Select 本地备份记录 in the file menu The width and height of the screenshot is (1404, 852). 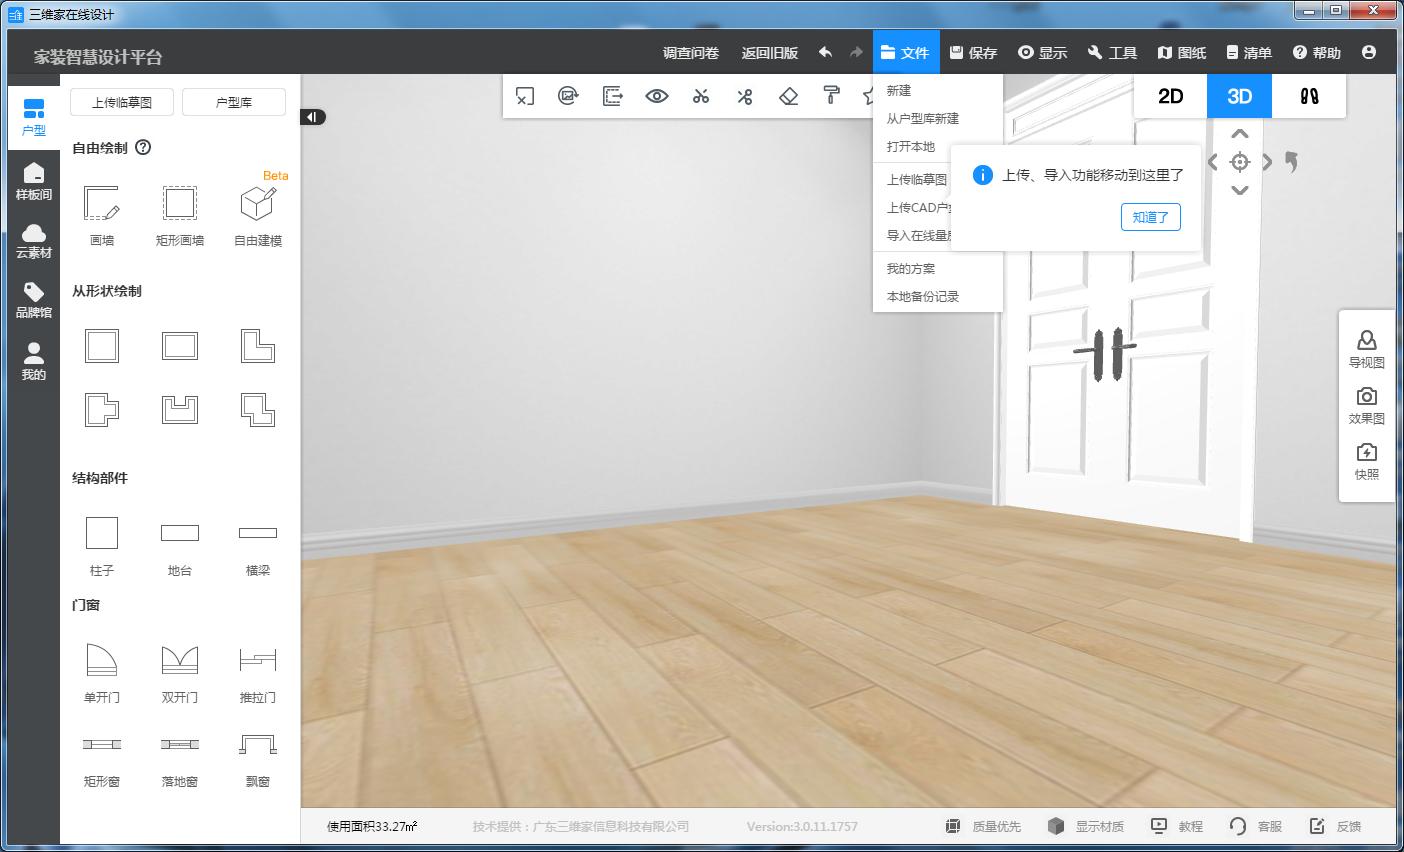922,296
